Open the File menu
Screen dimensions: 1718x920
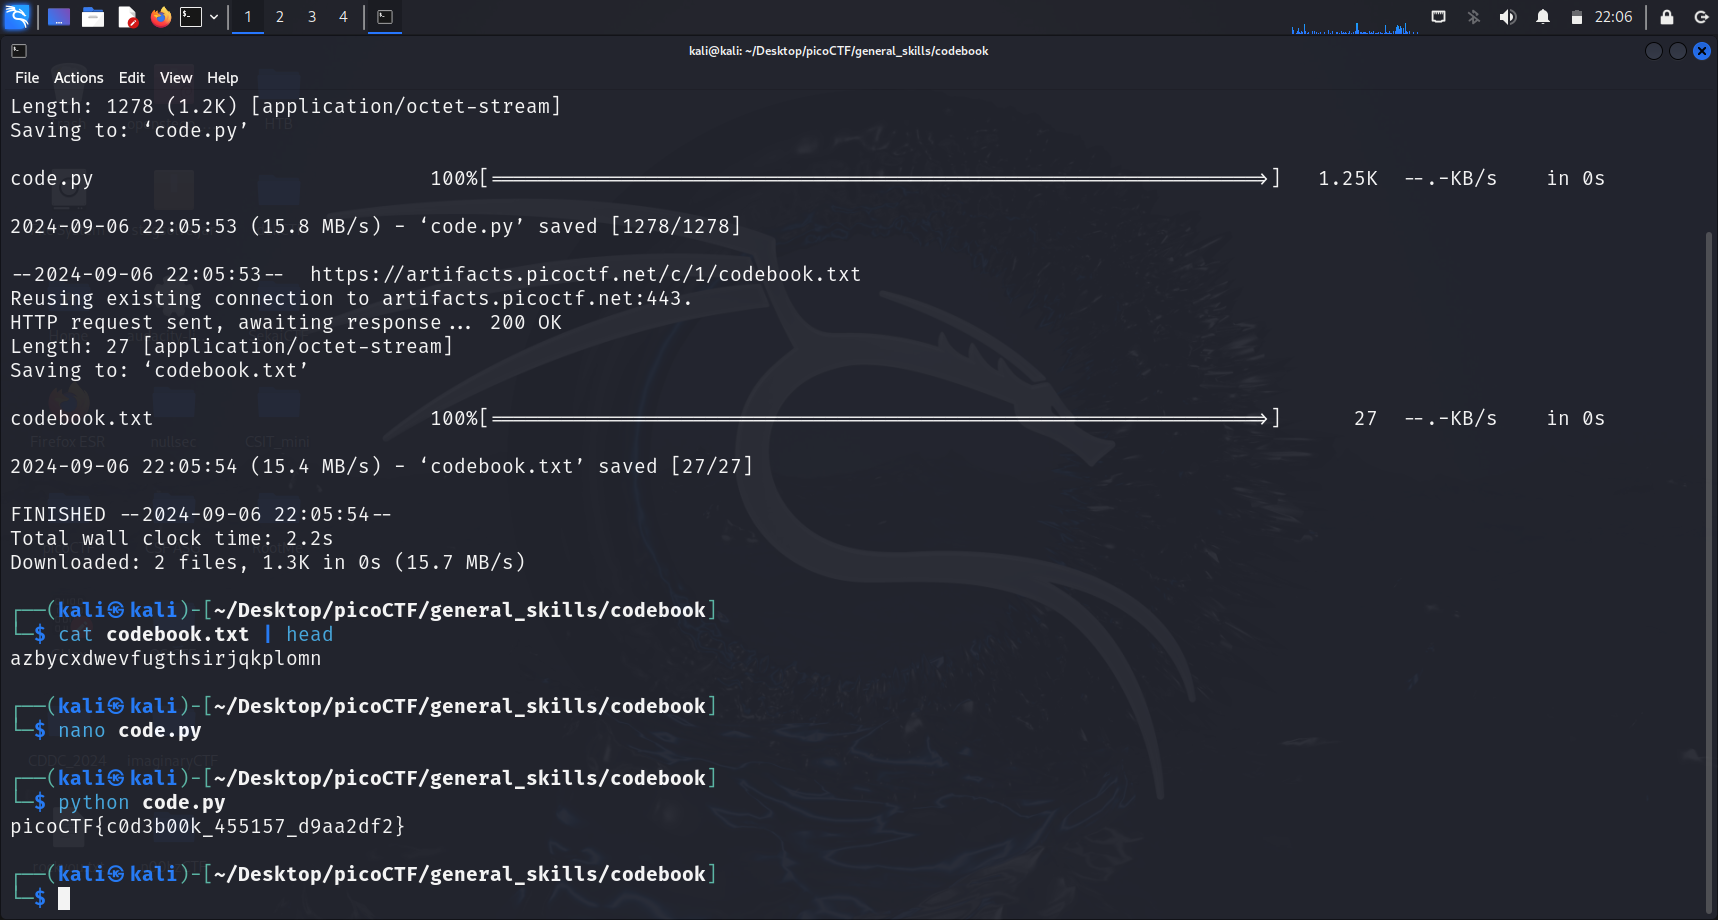(27, 78)
